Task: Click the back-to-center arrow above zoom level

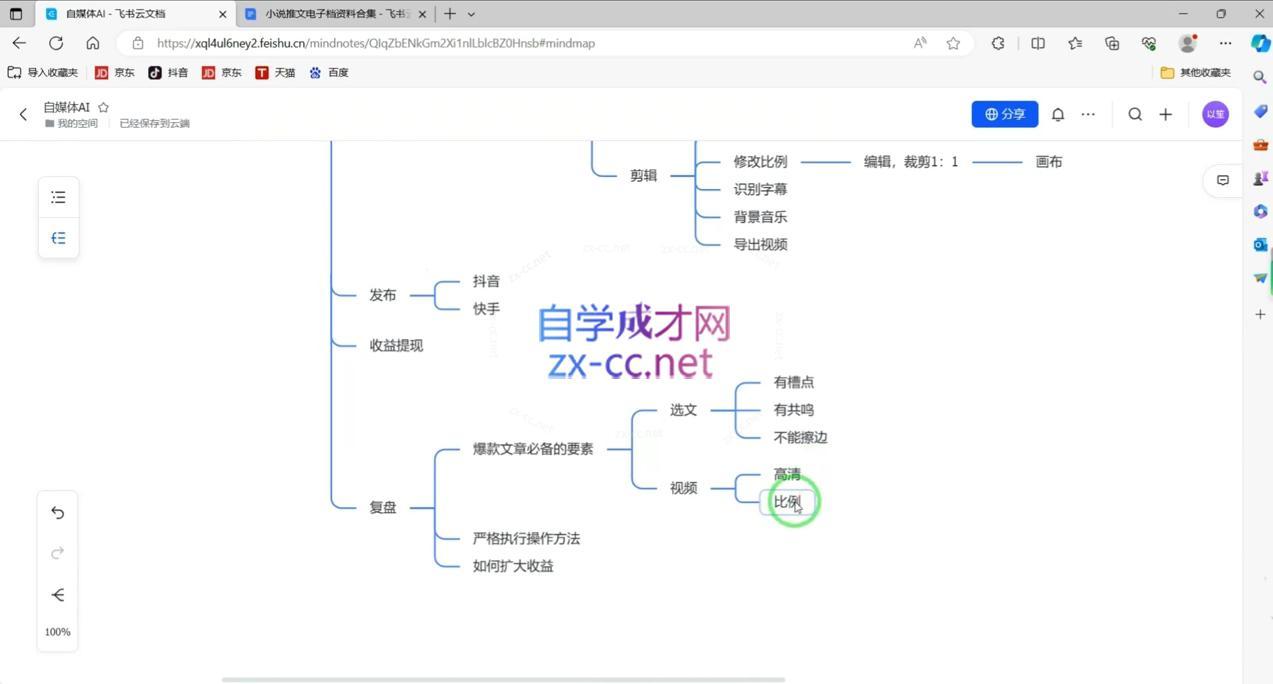Action: tap(57, 594)
